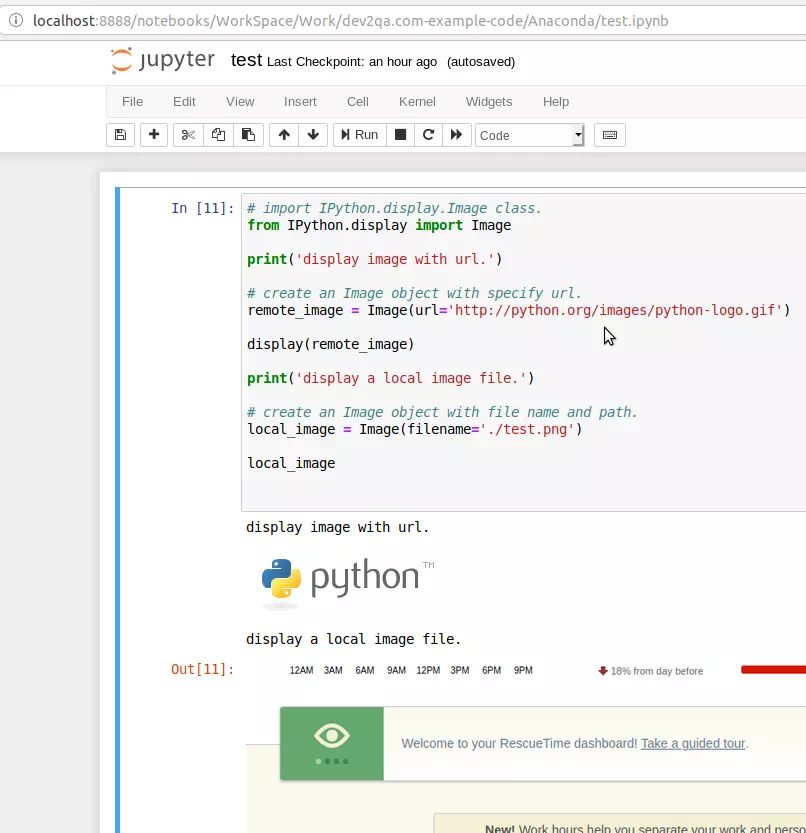This screenshot has height=833, width=806.
Task: Click the display(remote_image) code line
Action: (330, 344)
